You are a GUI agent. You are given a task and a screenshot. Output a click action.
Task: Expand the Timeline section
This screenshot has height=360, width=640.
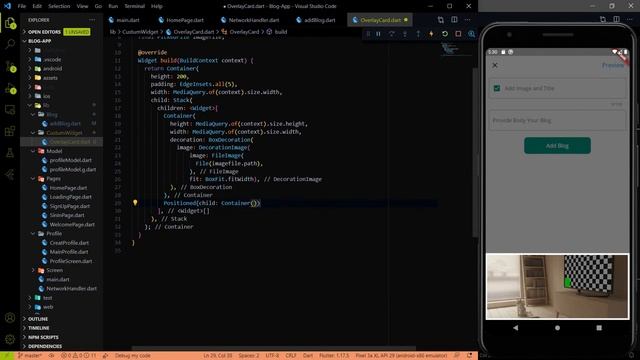tap(39, 328)
